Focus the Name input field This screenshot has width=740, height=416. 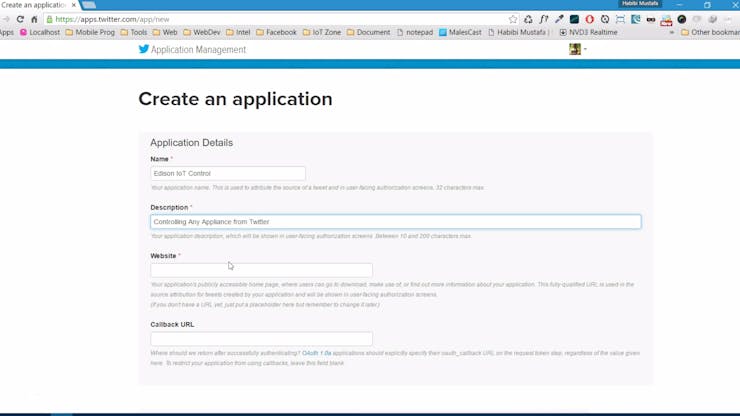pyautogui.click(x=228, y=173)
